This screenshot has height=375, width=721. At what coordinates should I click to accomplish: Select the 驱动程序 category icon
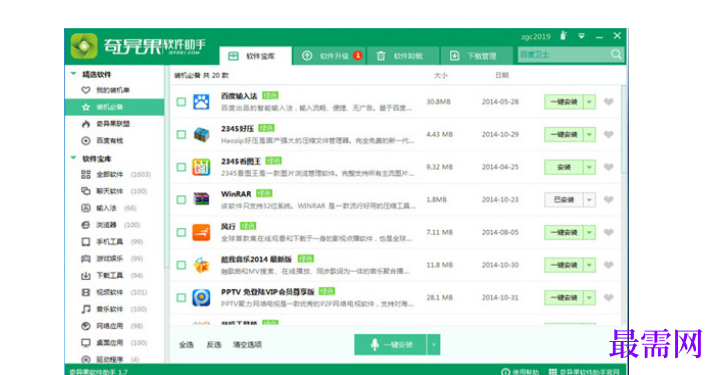pos(86,359)
